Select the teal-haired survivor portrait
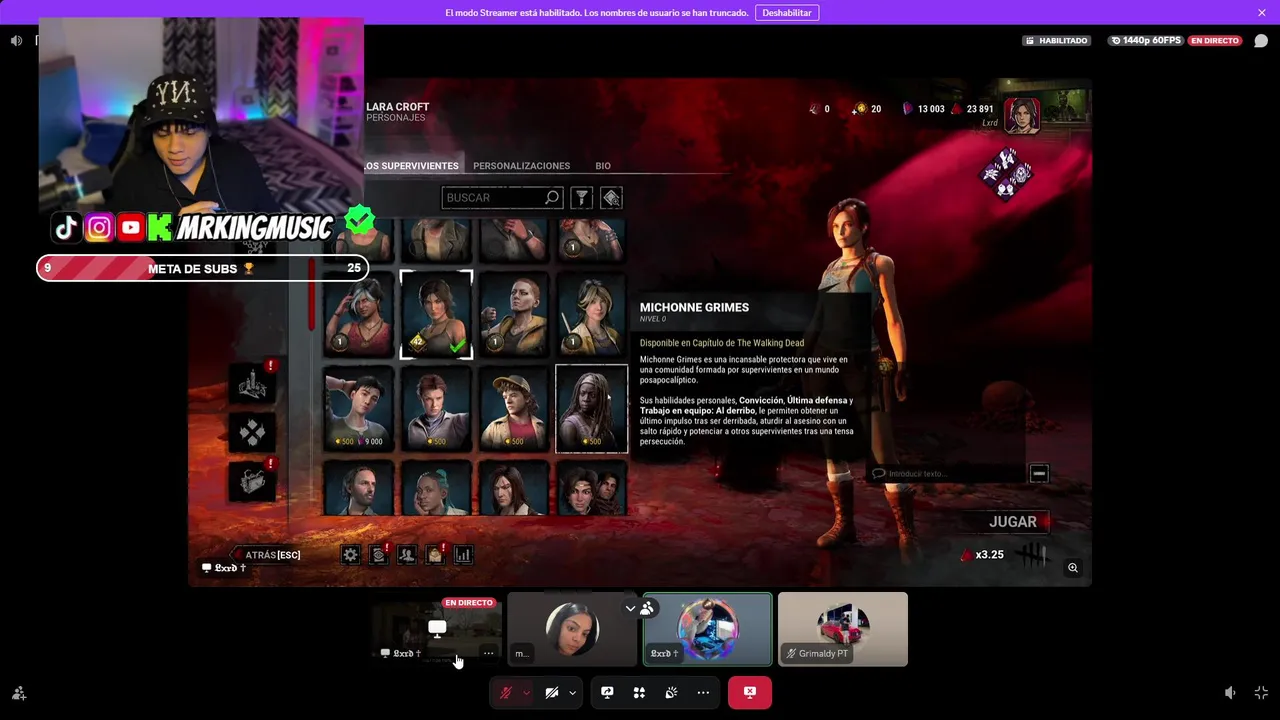The width and height of the screenshot is (1280, 720). point(436,488)
